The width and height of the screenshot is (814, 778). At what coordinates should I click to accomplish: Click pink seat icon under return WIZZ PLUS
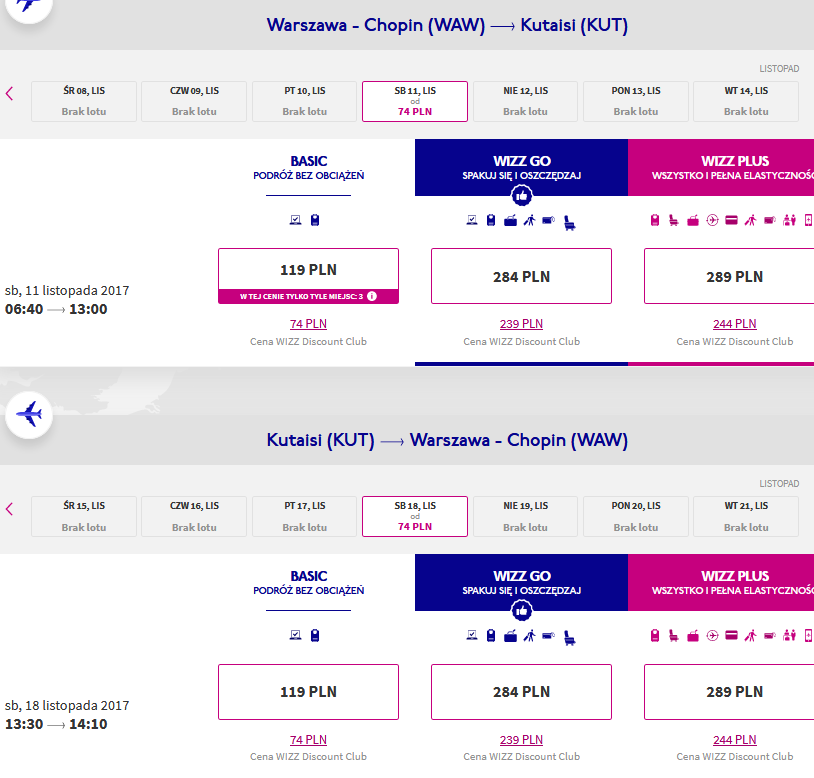[x=673, y=636]
